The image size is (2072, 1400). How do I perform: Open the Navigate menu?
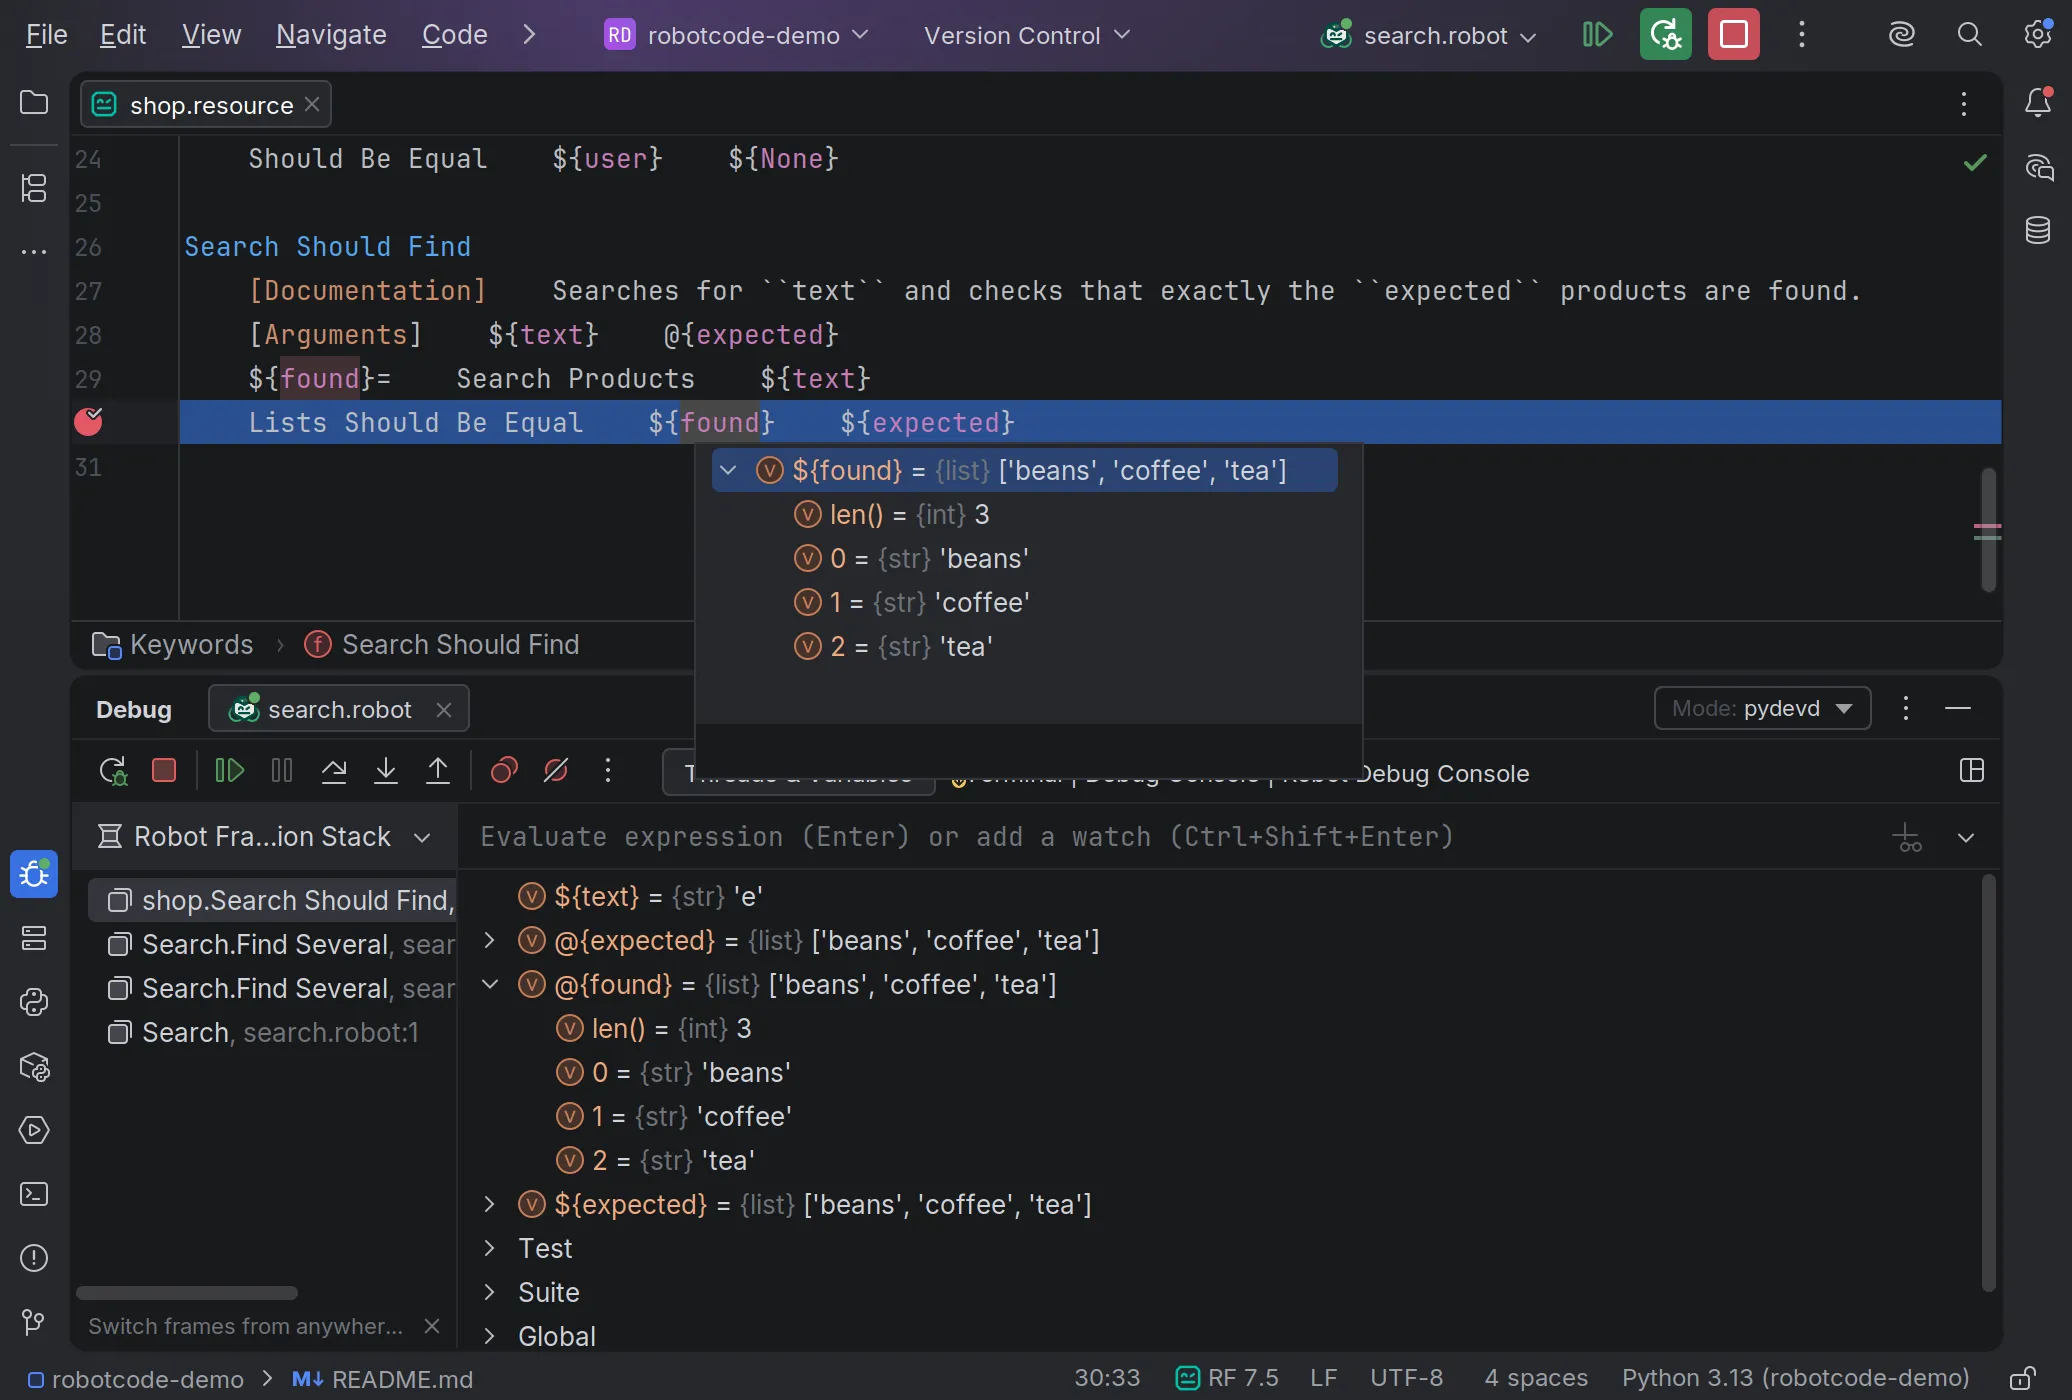331,35
